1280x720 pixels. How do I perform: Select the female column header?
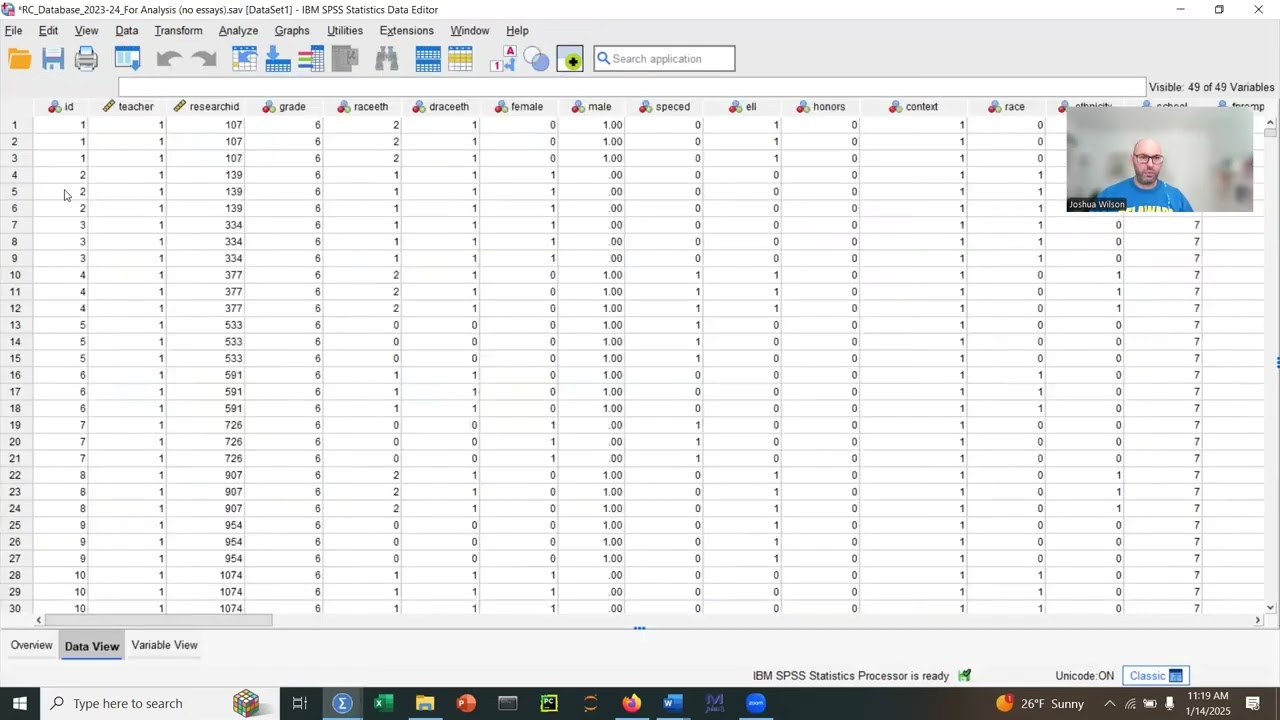click(519, 106)
